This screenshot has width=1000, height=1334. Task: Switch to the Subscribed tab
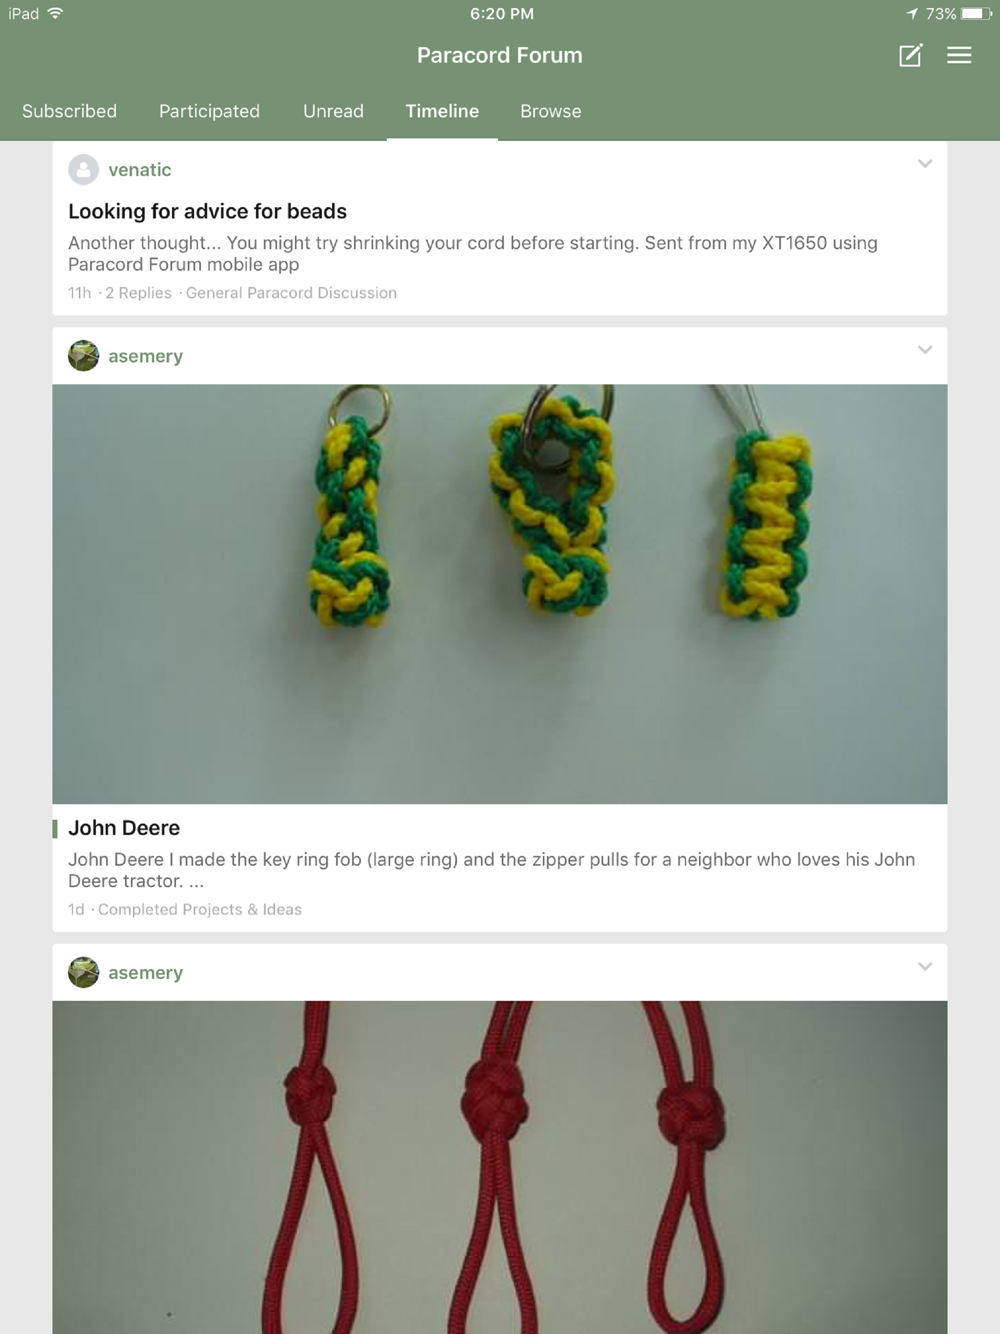(69, 111)
